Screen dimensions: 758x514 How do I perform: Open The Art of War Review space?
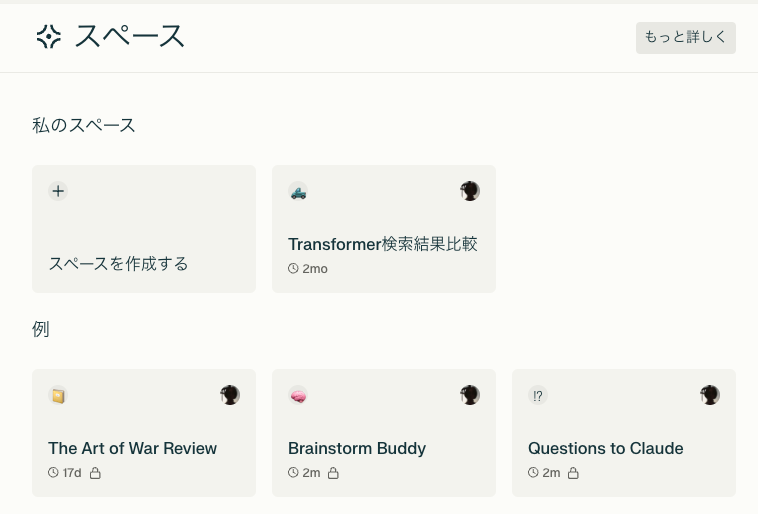click(x=132, y=448)
